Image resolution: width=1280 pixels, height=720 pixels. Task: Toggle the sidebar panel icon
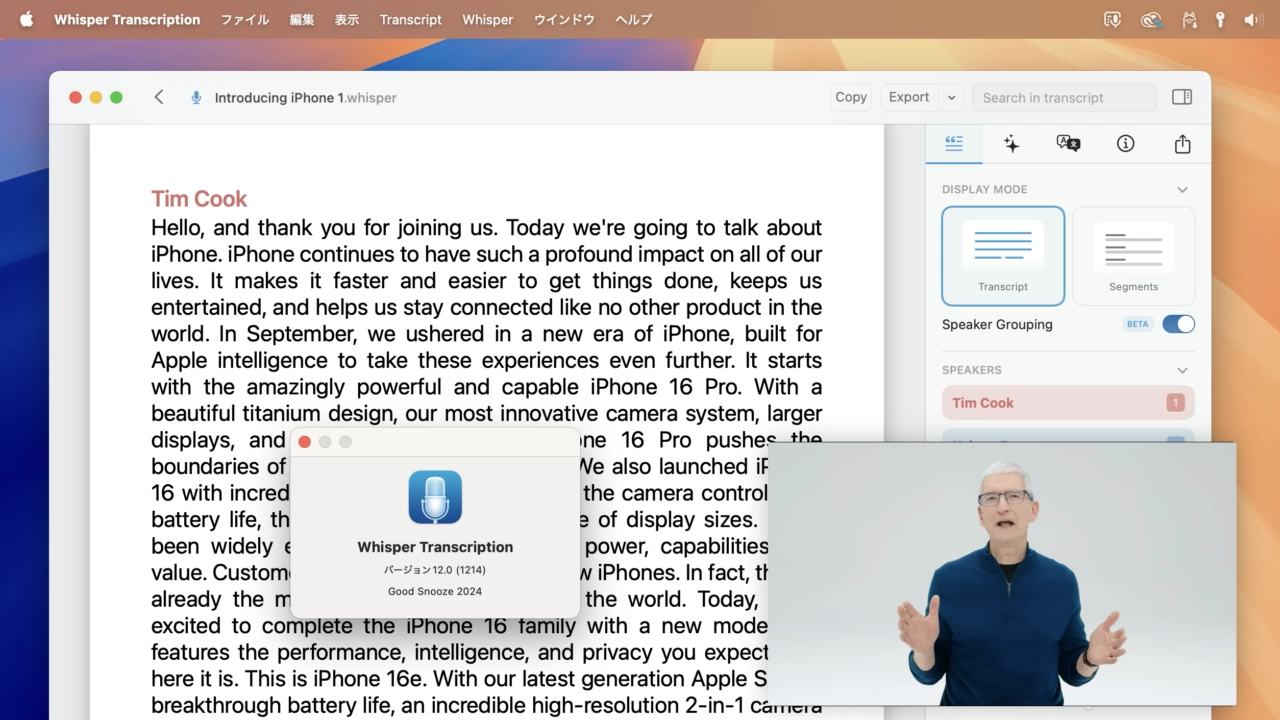coord(1182,97)
